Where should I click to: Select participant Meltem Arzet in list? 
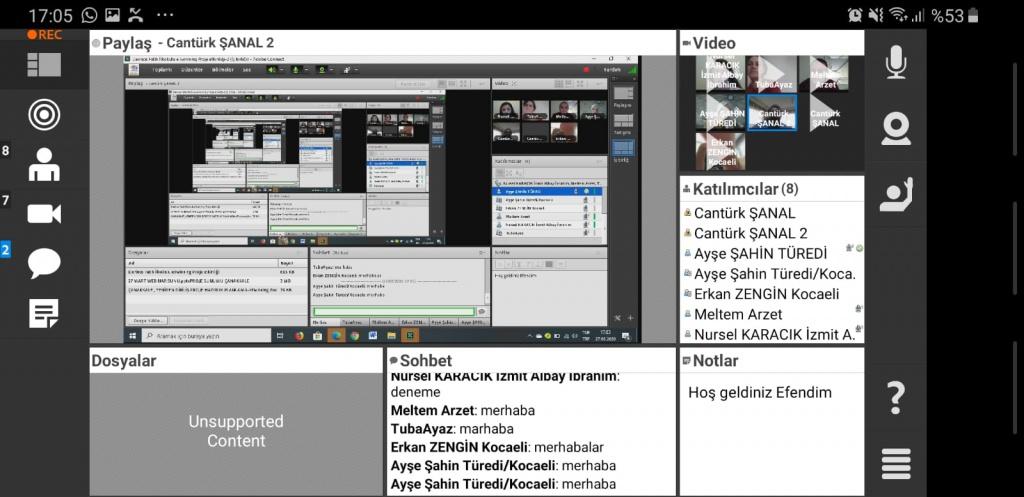(738, 314)
